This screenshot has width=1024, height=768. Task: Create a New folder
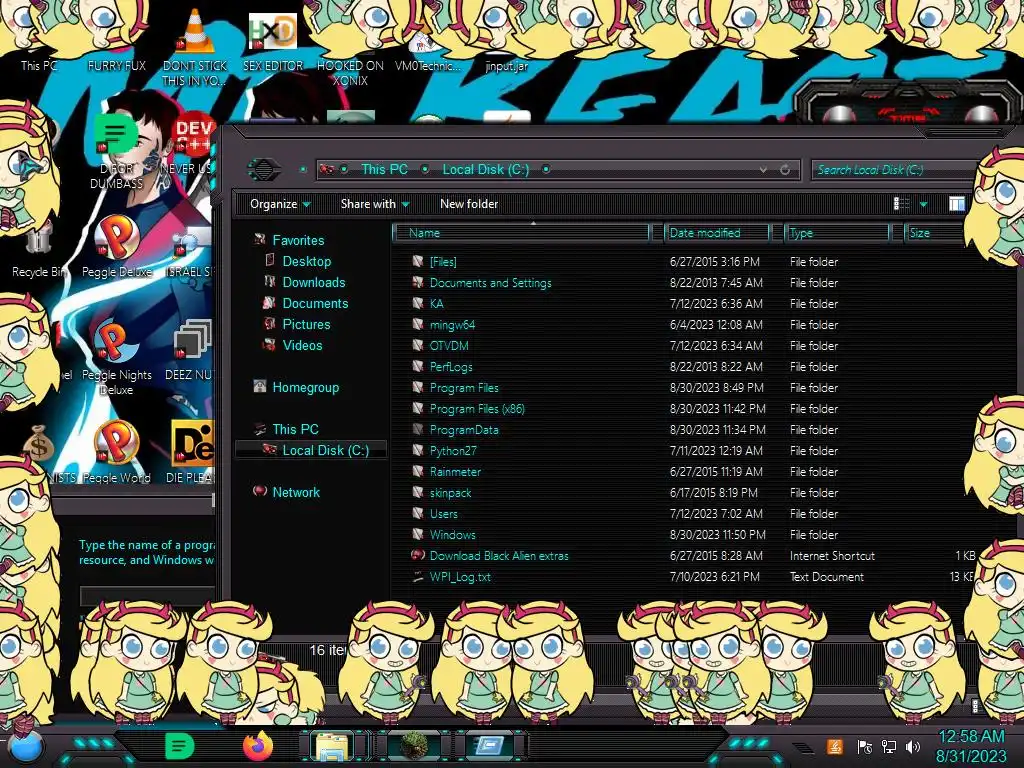pos(469,204)
